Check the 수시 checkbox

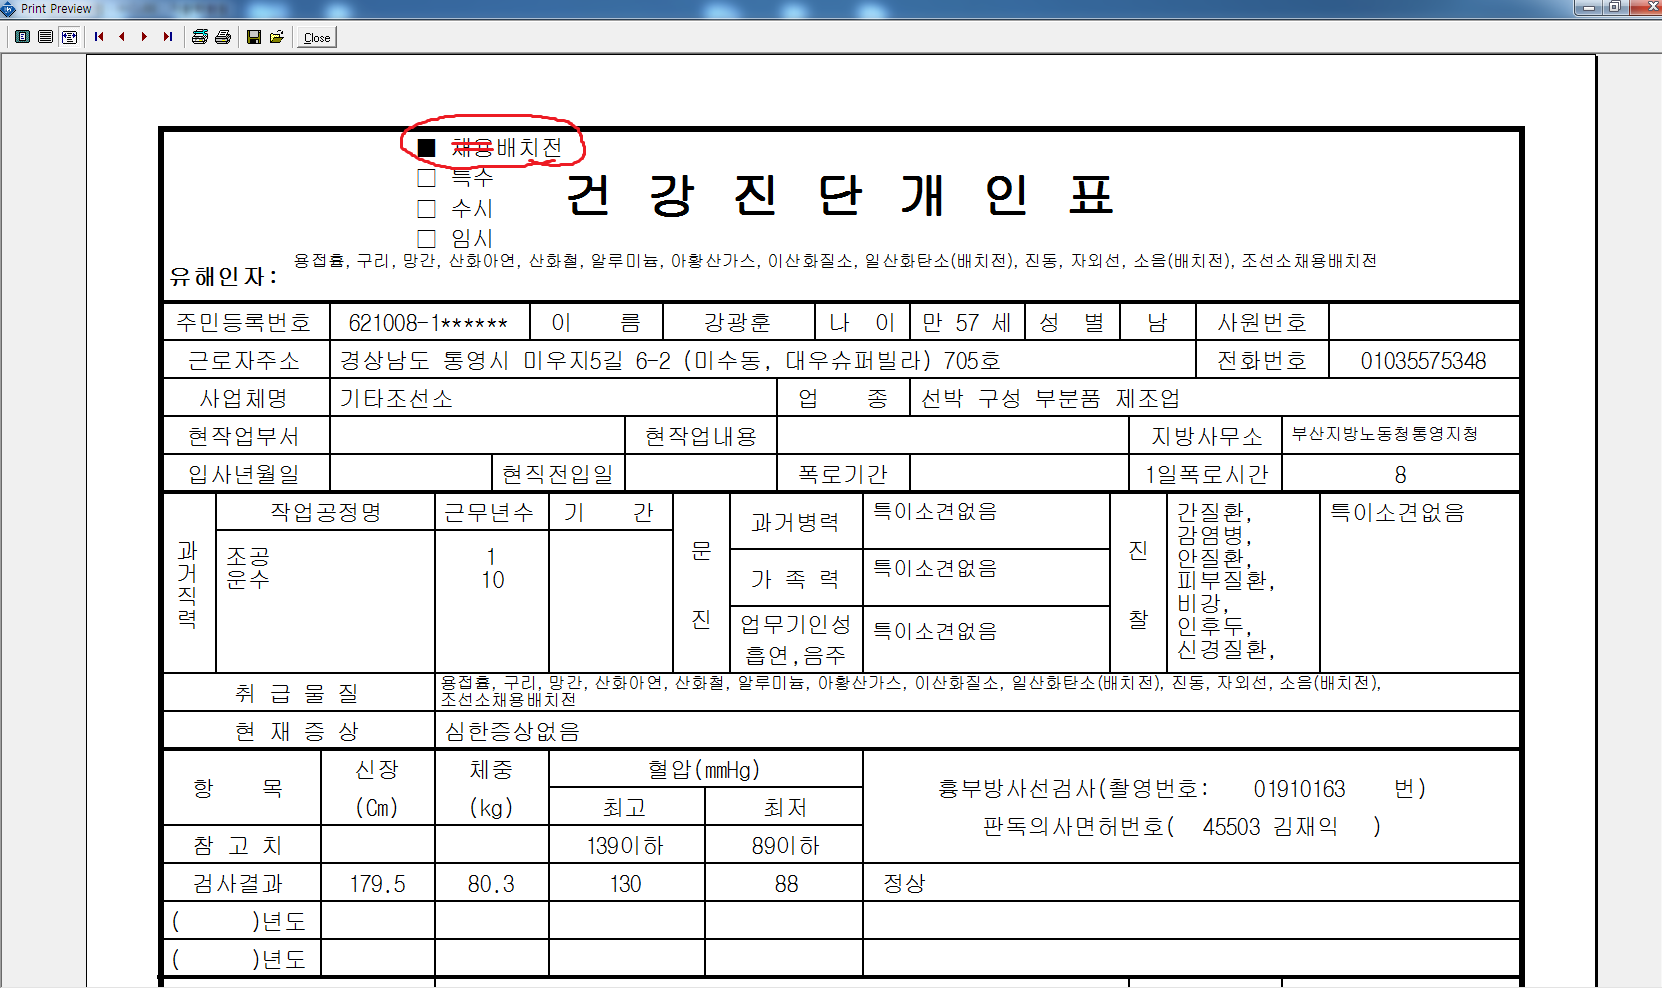[427, 208]
